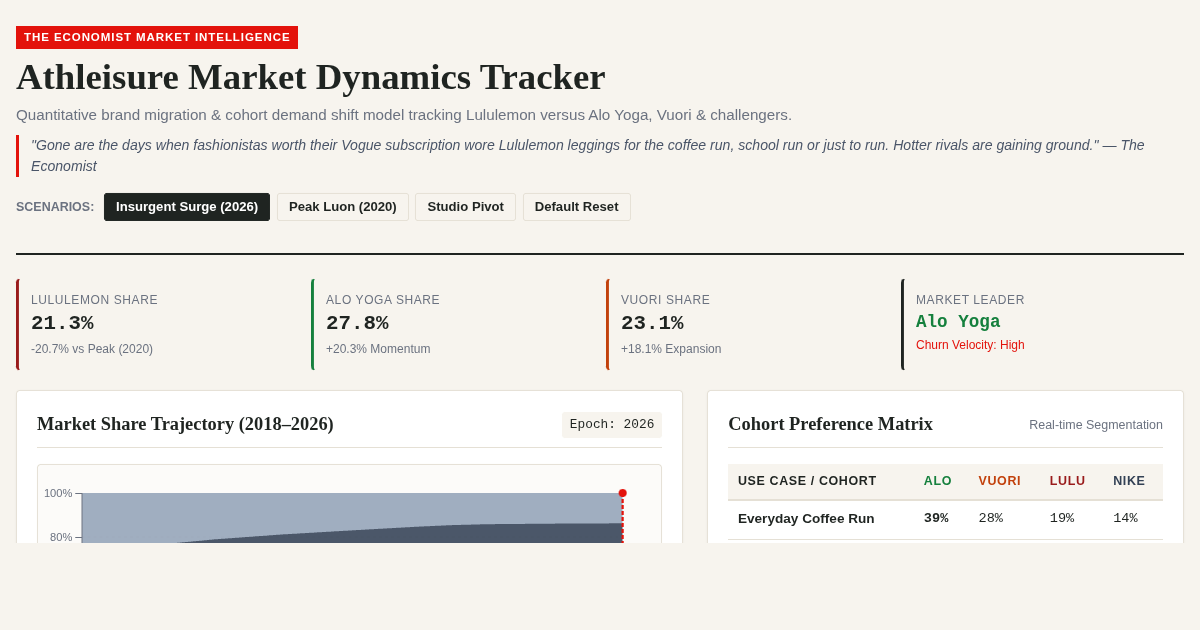The image size is (1200, 630).
Task: Switch to Peak Luon (2020) scenario
Action: click(x=343, y=207)
